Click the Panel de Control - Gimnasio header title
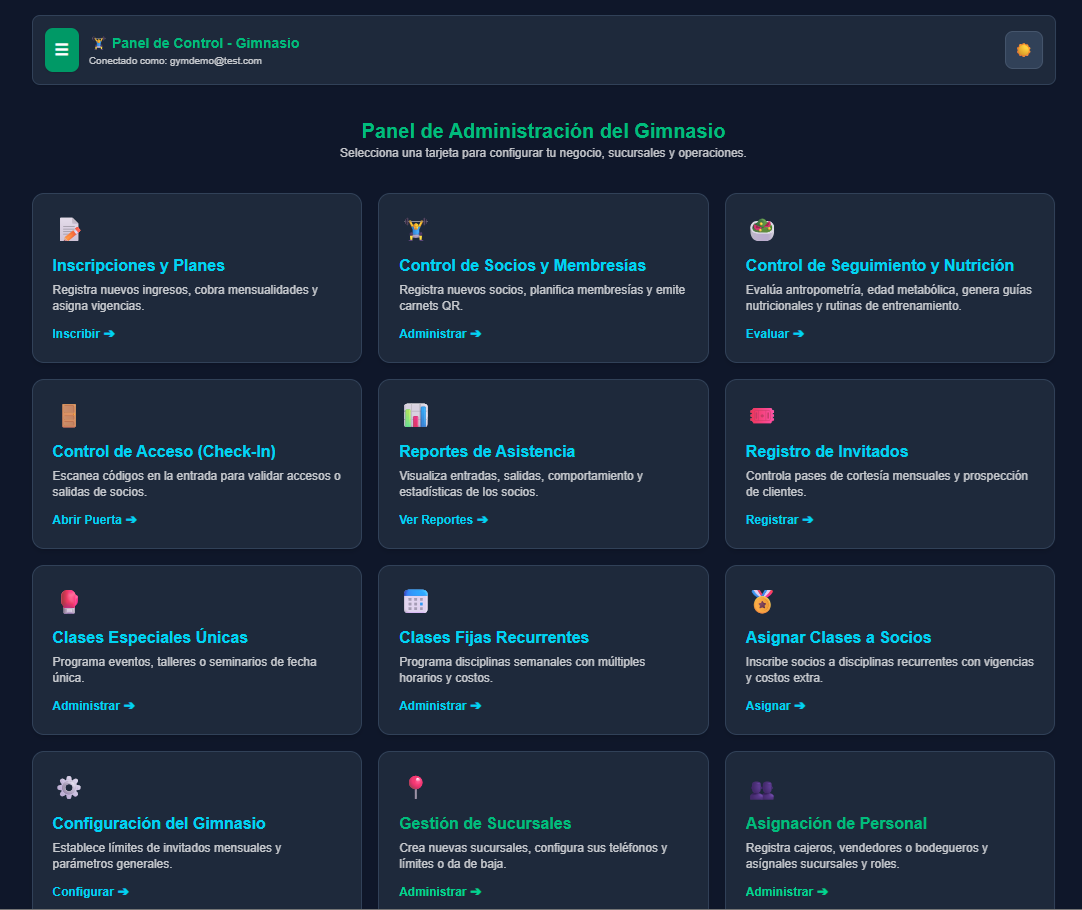1082x910 pixels. pos(206,43)
